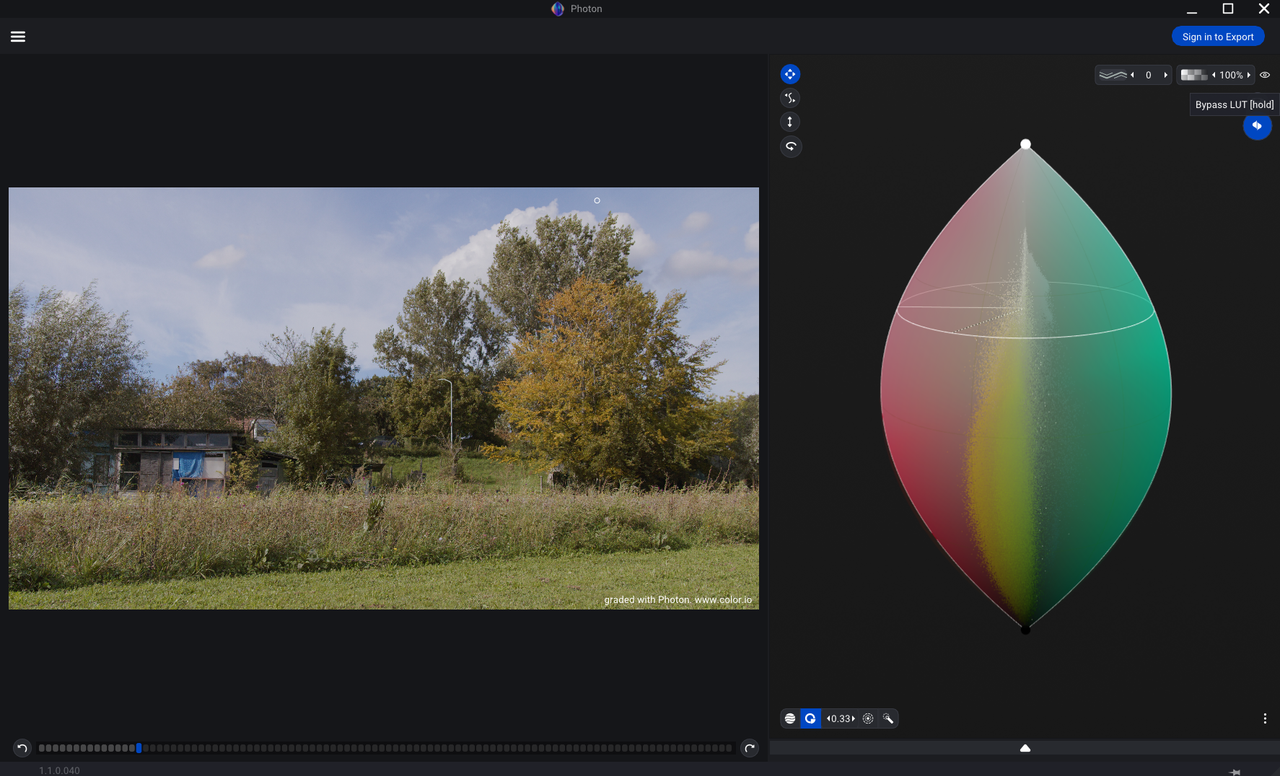Decrease the 100% opacity value
This screenshot has width=1280, height=776.
coord(1214,75)
